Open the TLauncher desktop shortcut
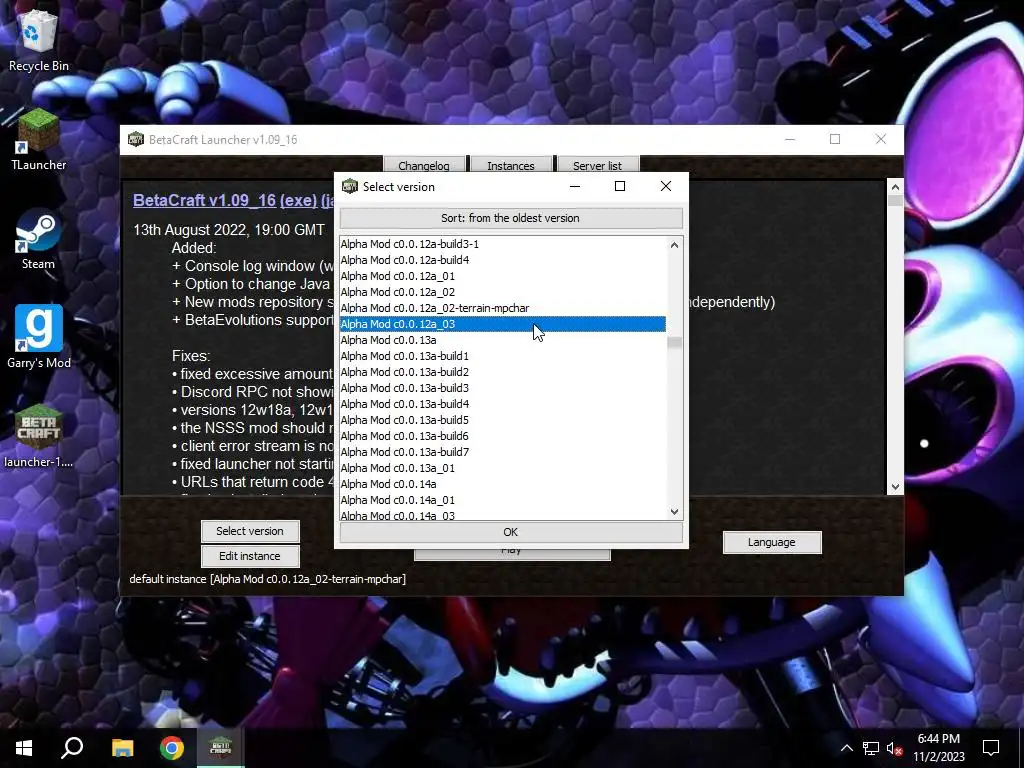The image size is (1024, 768). click(x=39, y=140)
